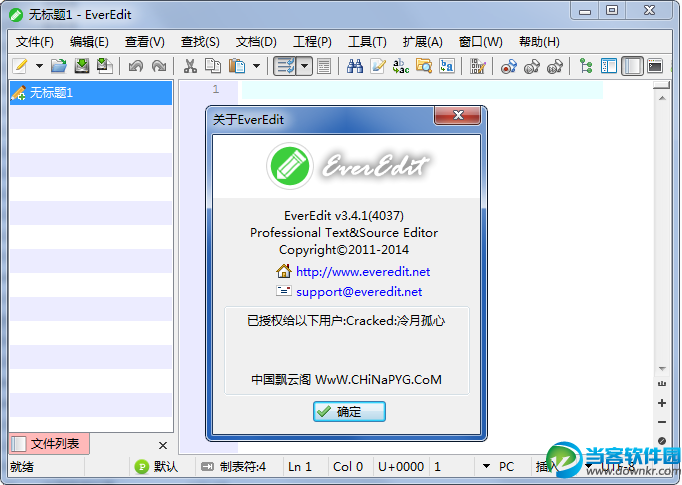The width and height of the screenshot is (682, 485).
Task: Click the Save All toolbar icon
Action: click(104, 66)
